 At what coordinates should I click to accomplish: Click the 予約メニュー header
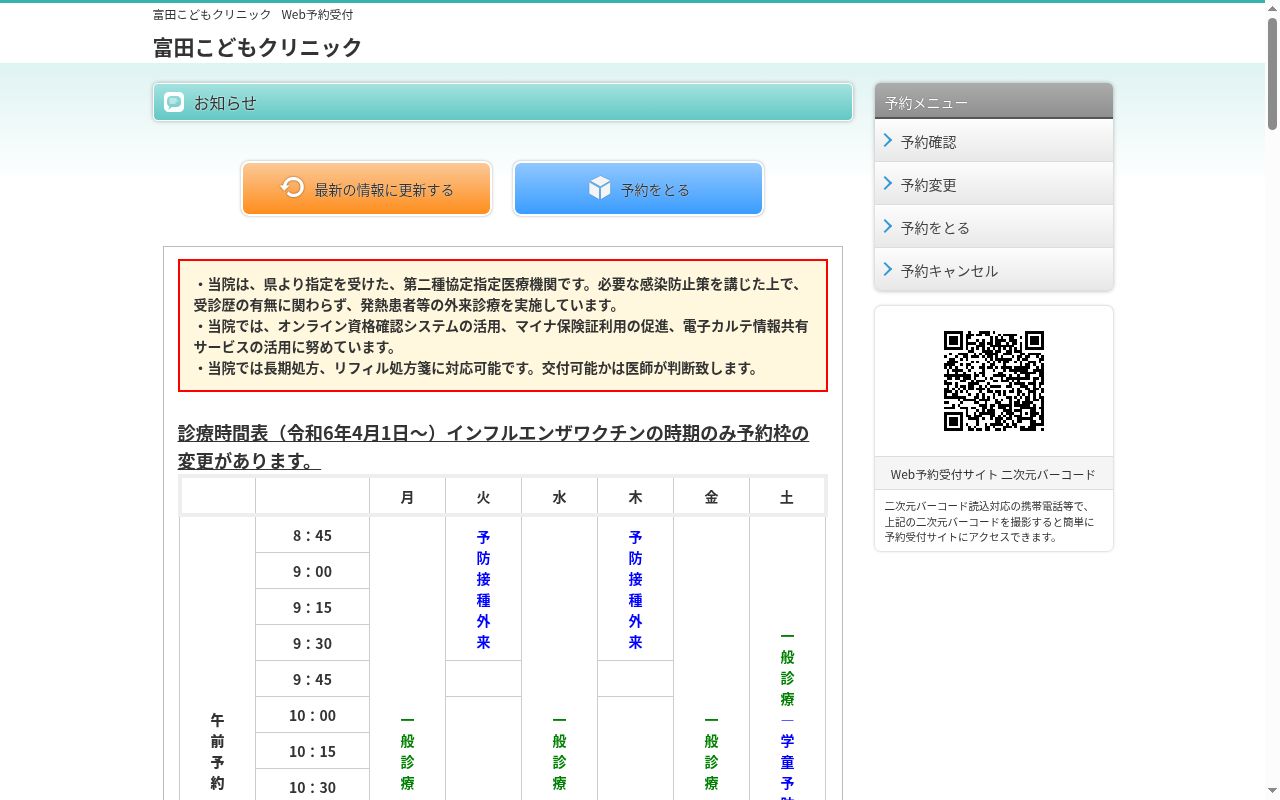point(994,102)
